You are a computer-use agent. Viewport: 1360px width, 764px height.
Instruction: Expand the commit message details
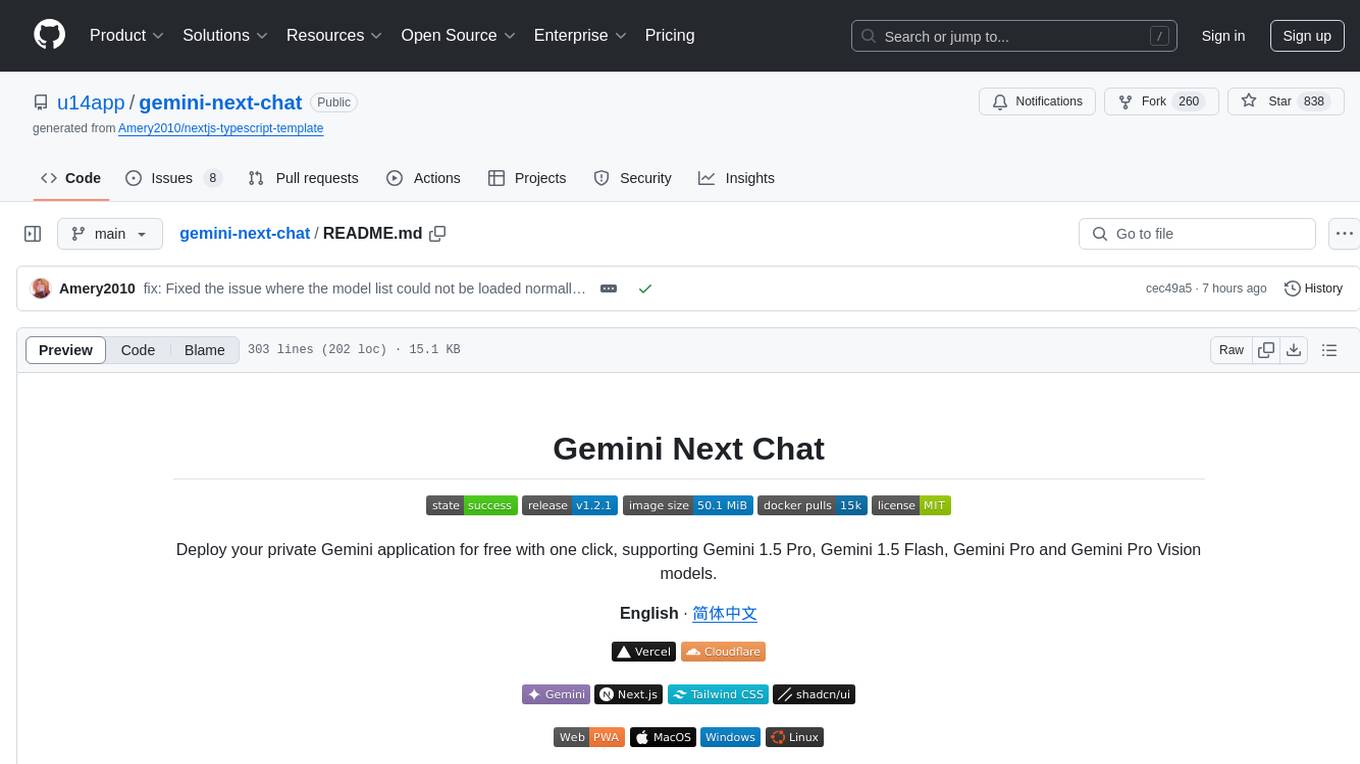click(x=608, y=288)
